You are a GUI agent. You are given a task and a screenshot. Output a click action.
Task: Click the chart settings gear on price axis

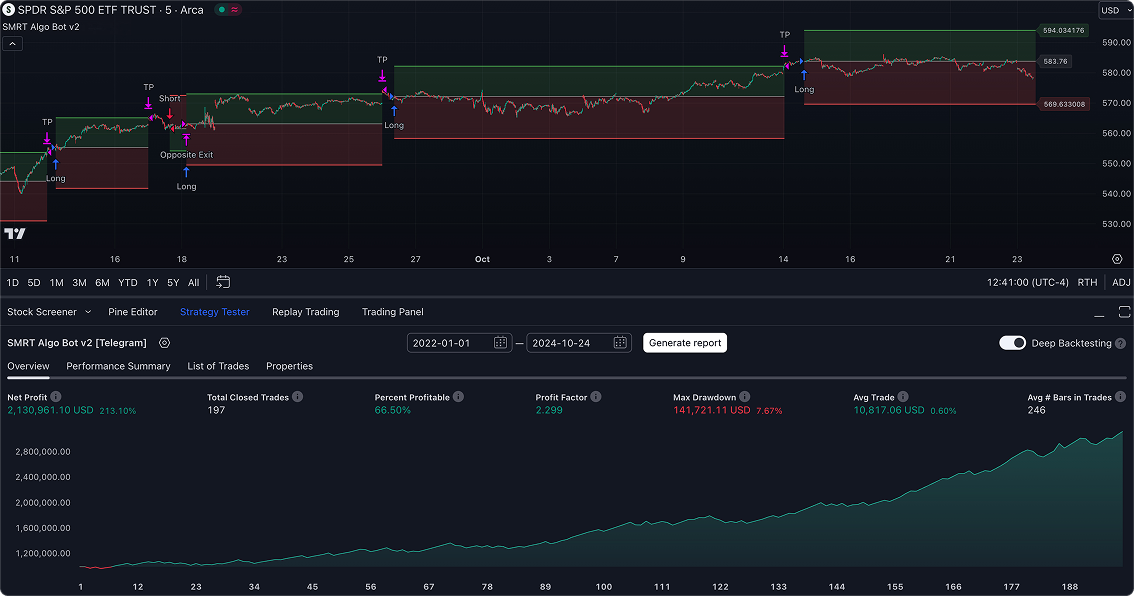click(x=1117, y=258)
